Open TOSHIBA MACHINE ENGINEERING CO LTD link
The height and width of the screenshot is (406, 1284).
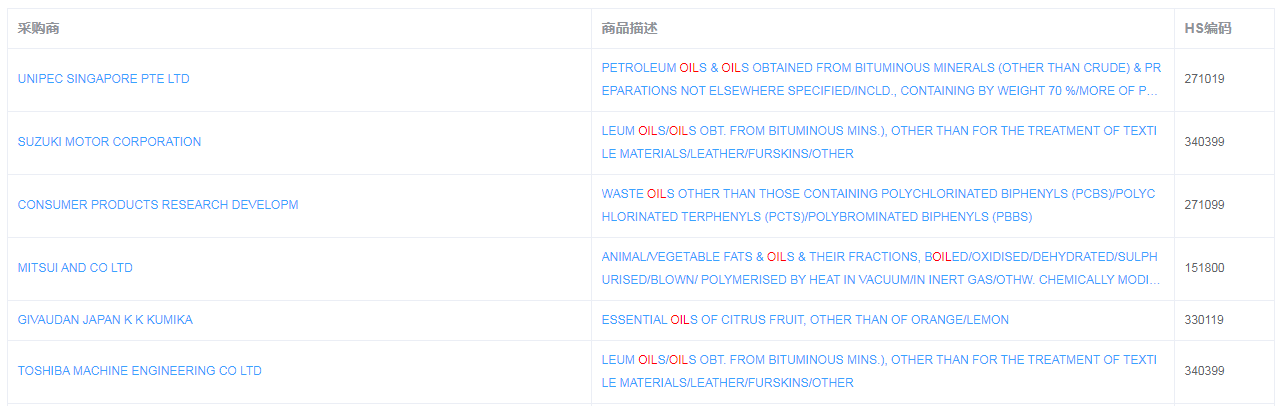pos(140,371)
